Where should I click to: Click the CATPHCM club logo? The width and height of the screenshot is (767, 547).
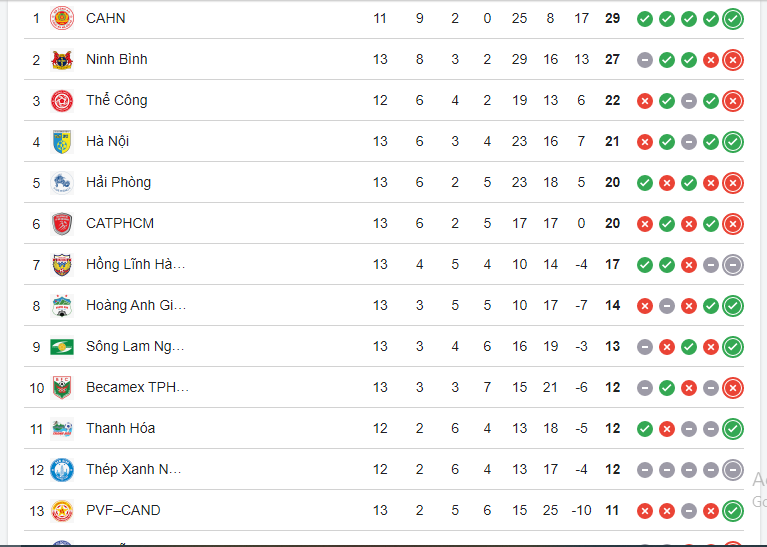(x=62, y=223)
